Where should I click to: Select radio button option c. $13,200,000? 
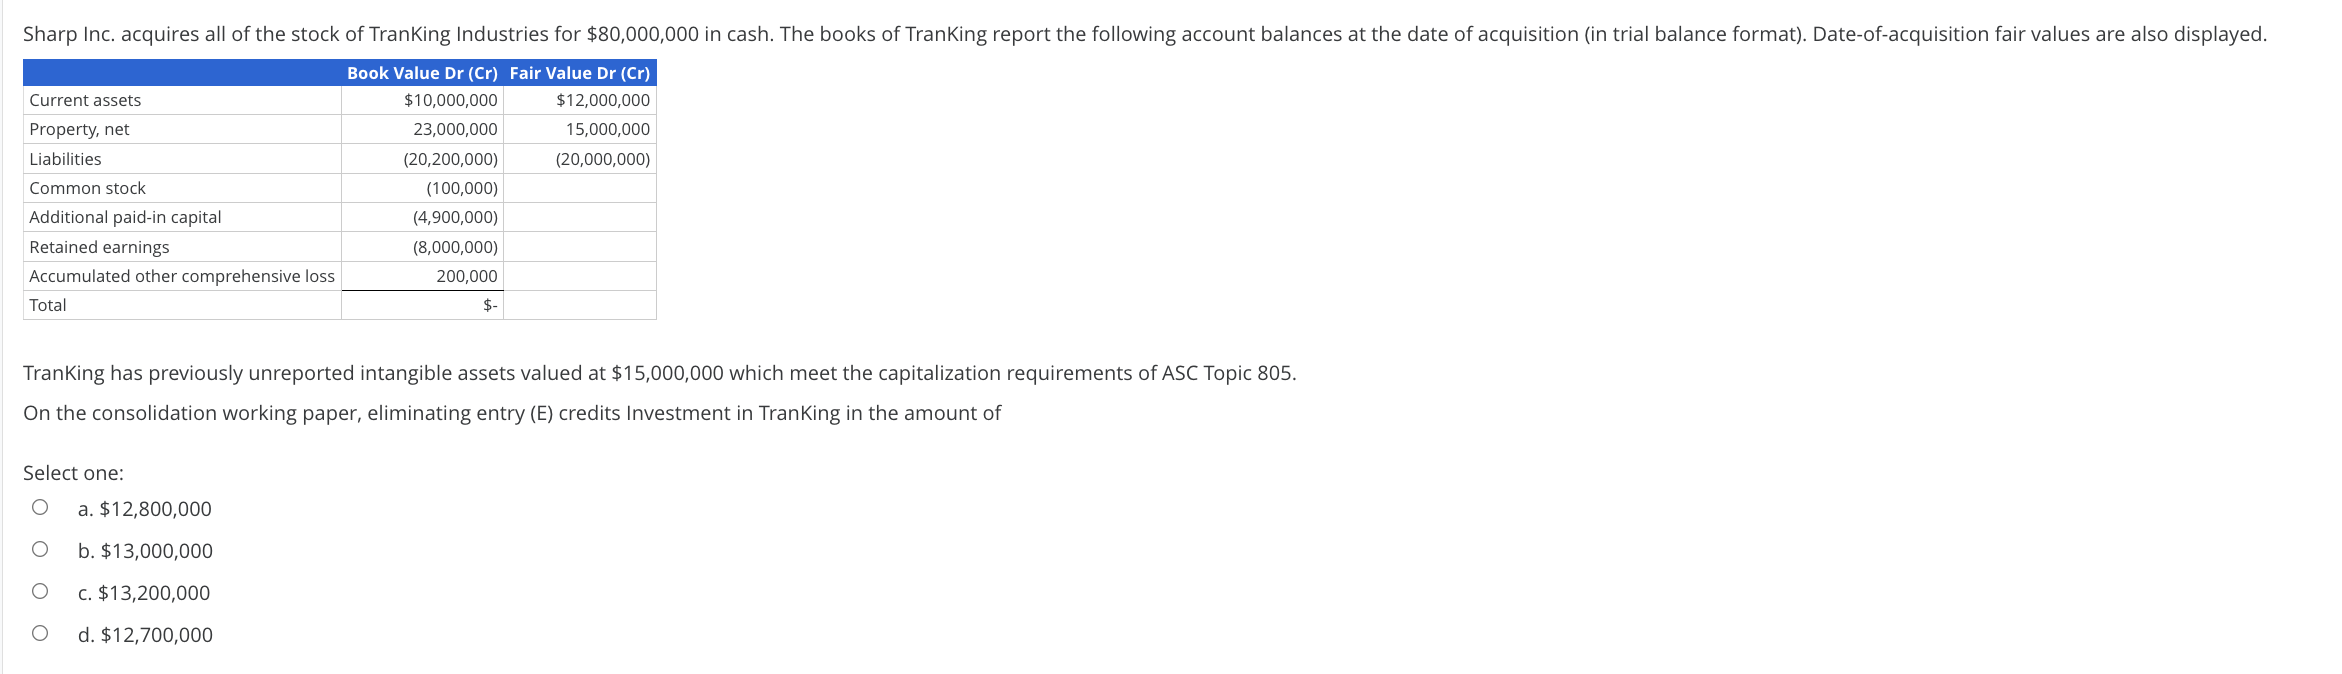[x=40, y=590]
